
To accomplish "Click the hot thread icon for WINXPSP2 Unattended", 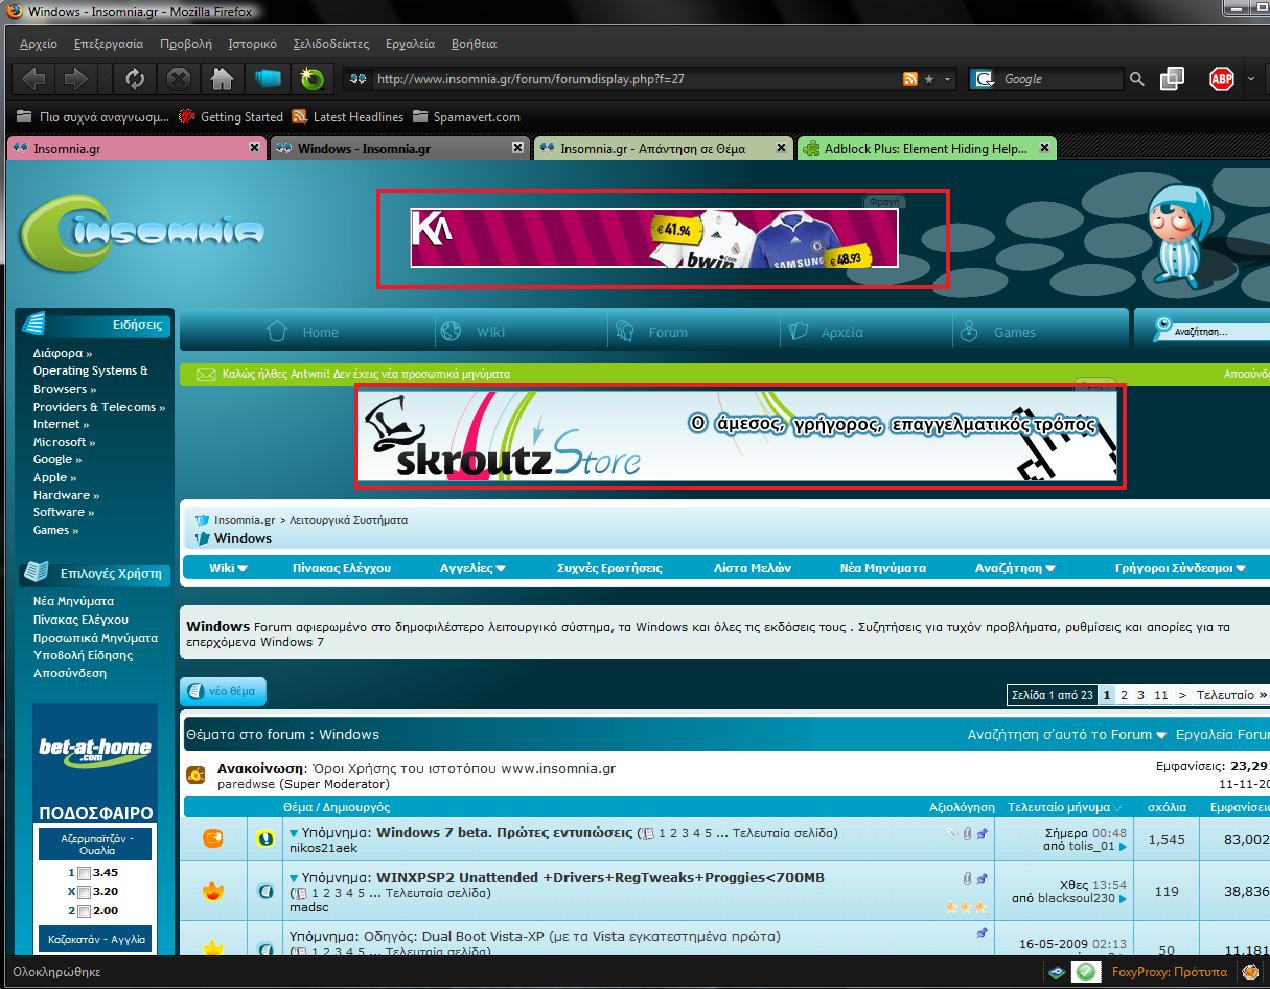I will point(214,890).
